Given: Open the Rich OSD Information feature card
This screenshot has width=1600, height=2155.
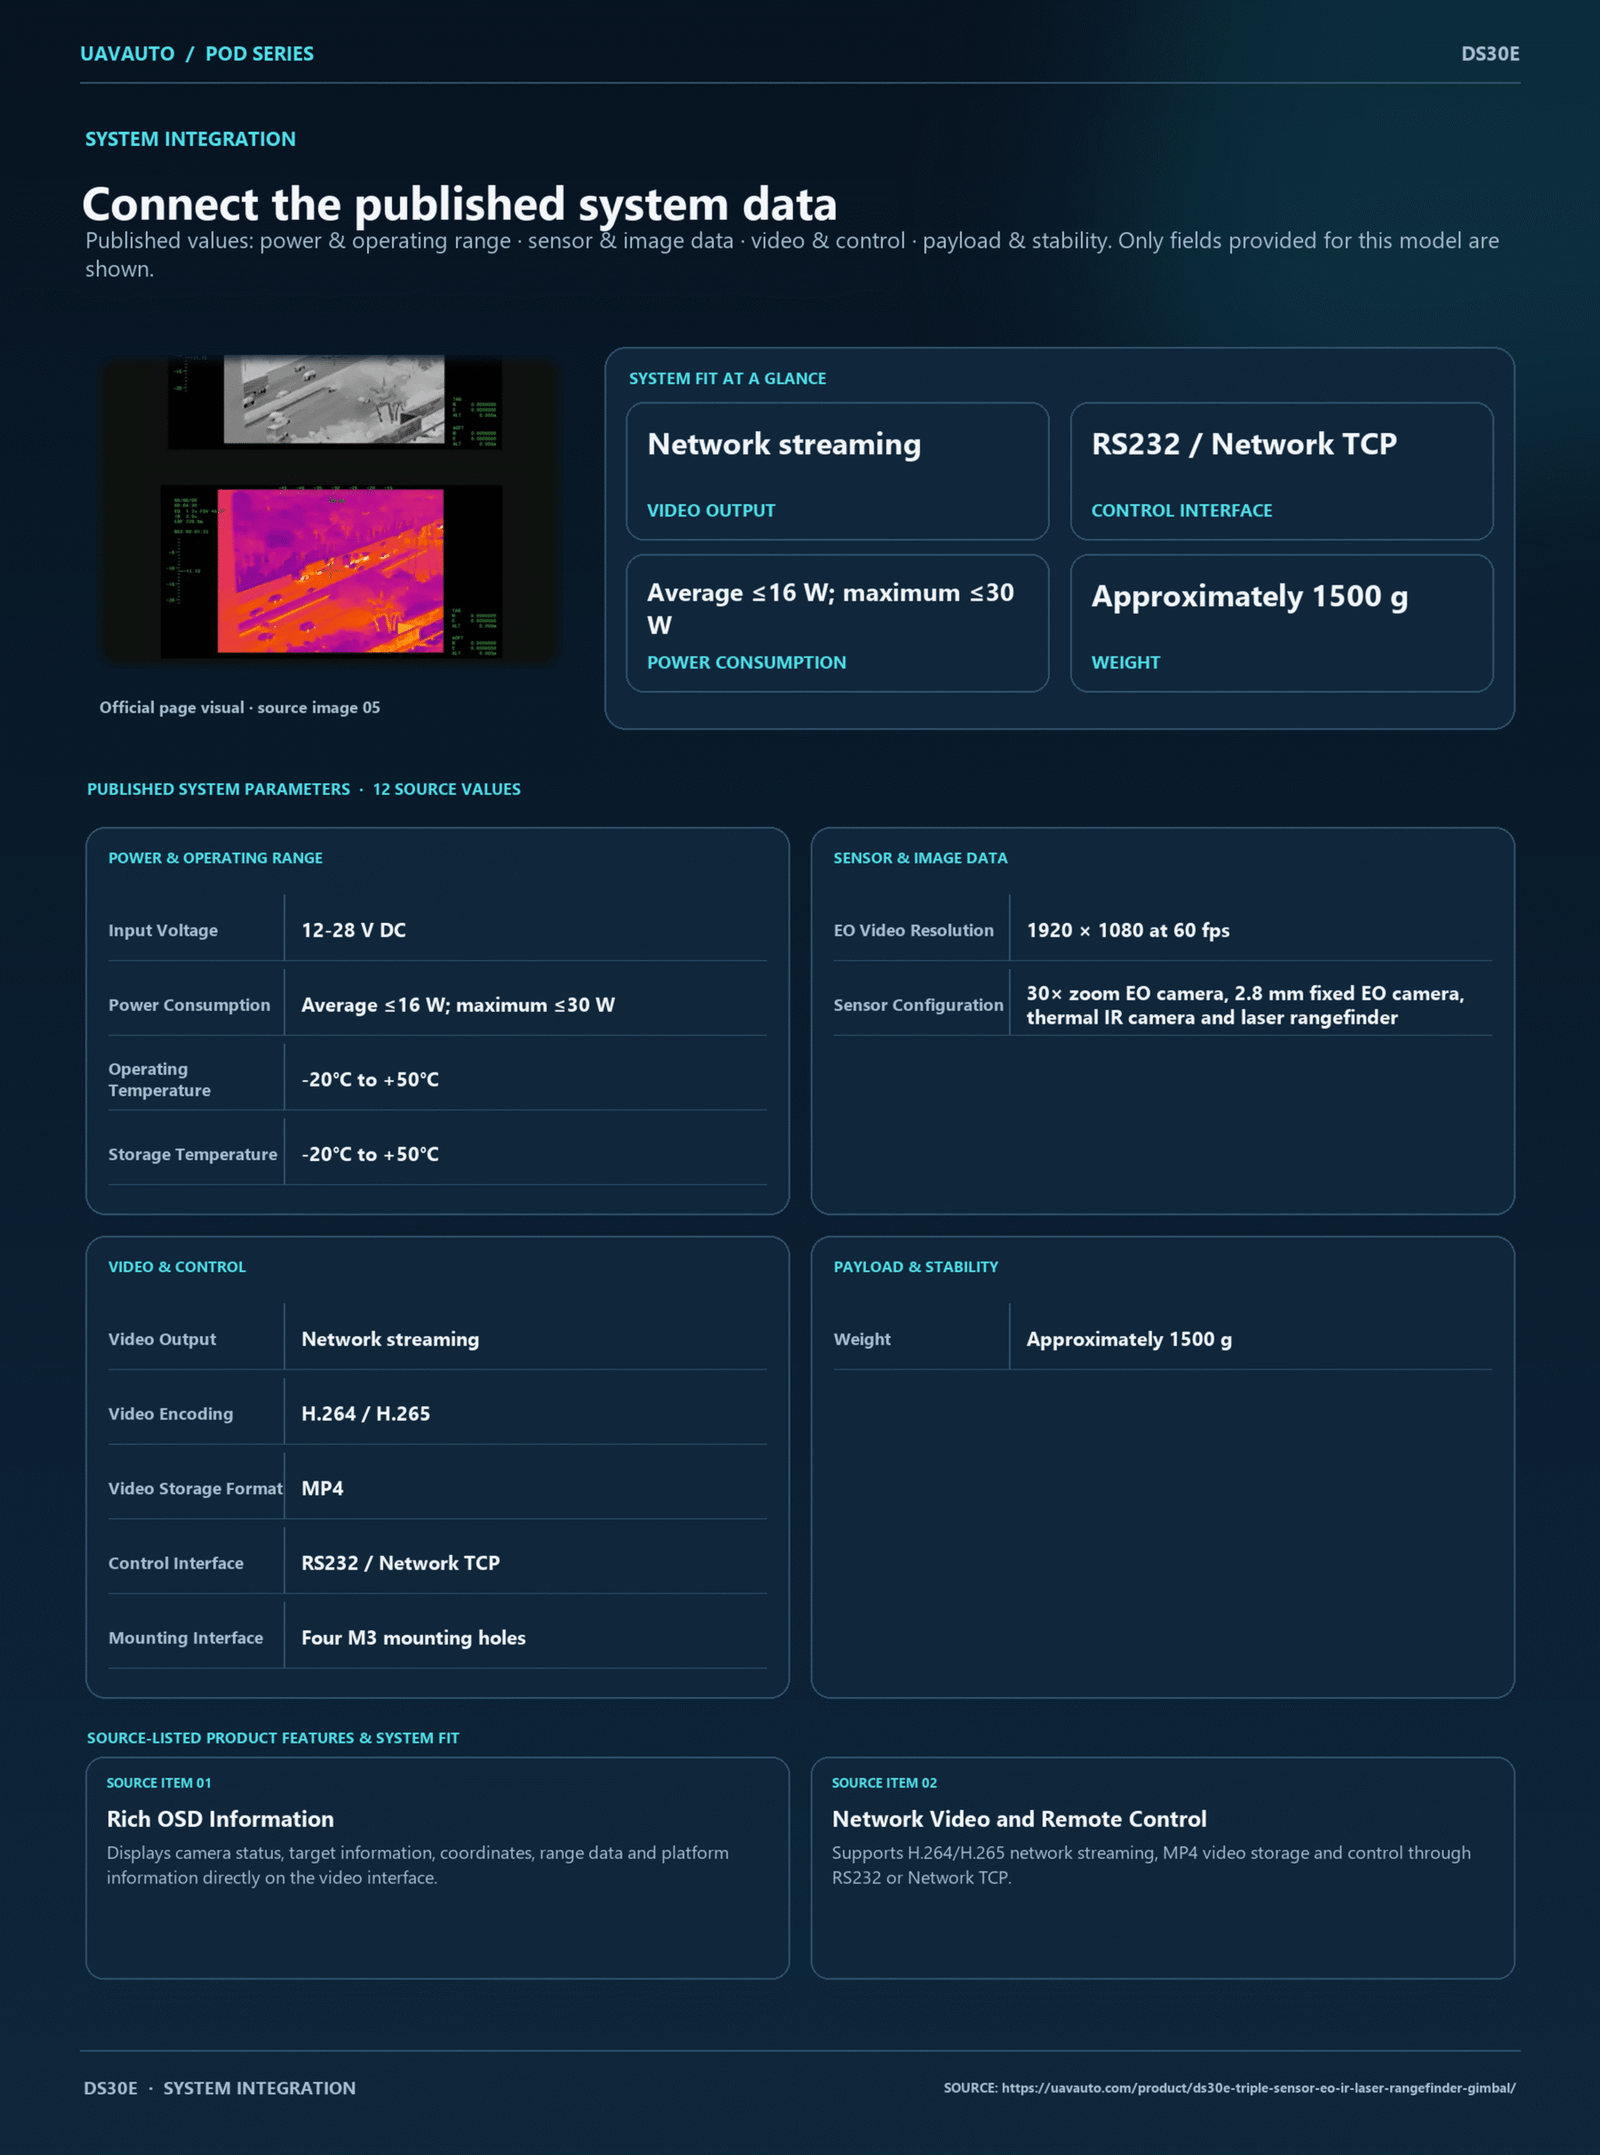Looking at the screenshot, I should (x=437, y=1868).
